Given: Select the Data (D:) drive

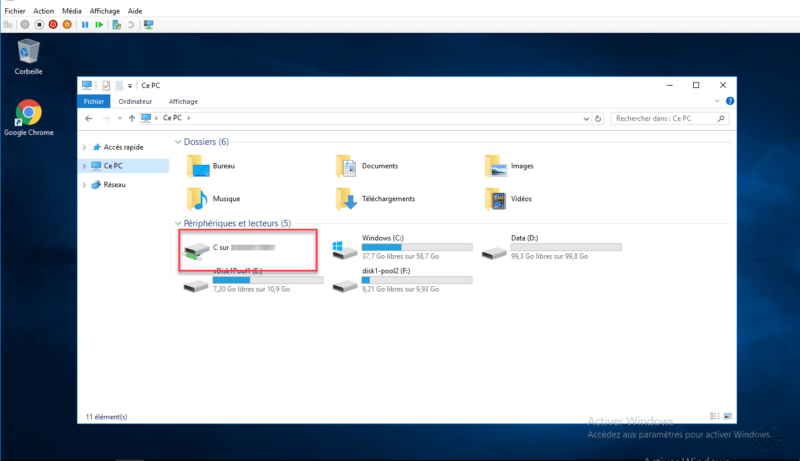Looking at the screenshot, I should click(x=552, y=247).
